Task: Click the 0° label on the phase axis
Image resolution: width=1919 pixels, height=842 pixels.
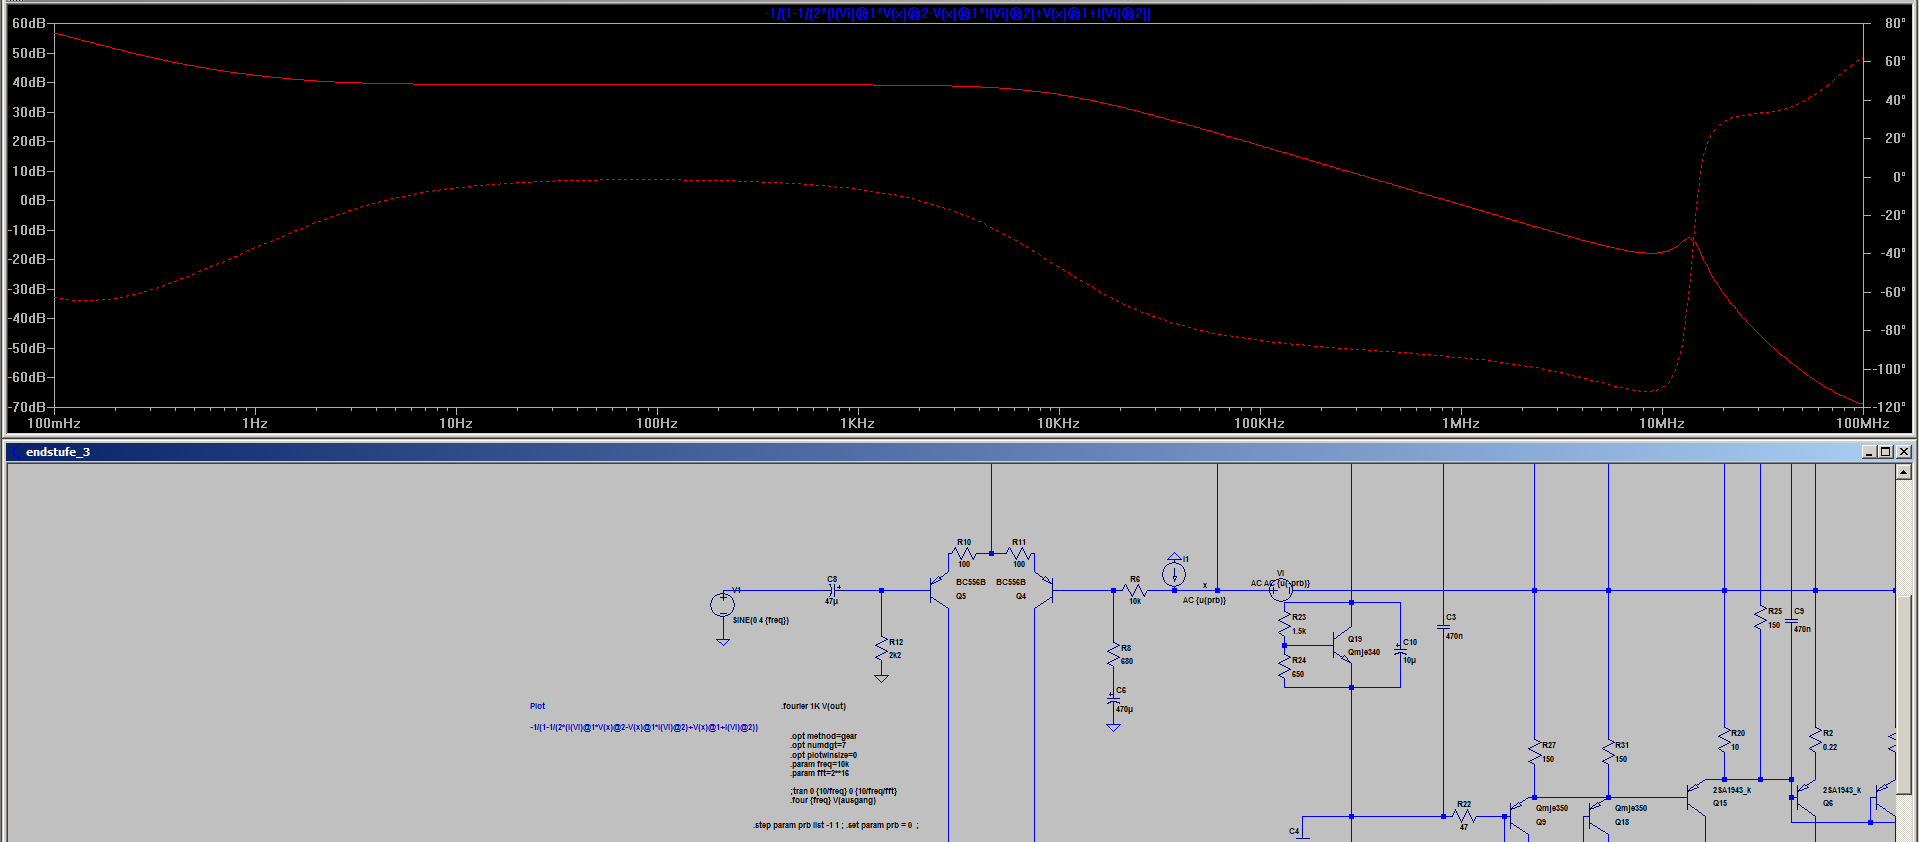Action: click(x=1899, y=177)
